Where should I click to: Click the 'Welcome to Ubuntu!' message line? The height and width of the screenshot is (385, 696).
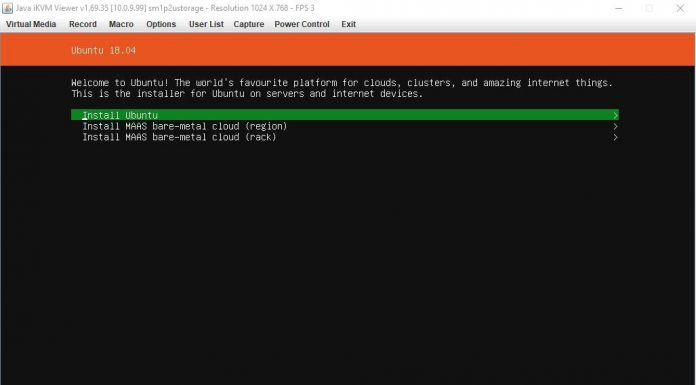pyautogui.click(x=342, y=83)
